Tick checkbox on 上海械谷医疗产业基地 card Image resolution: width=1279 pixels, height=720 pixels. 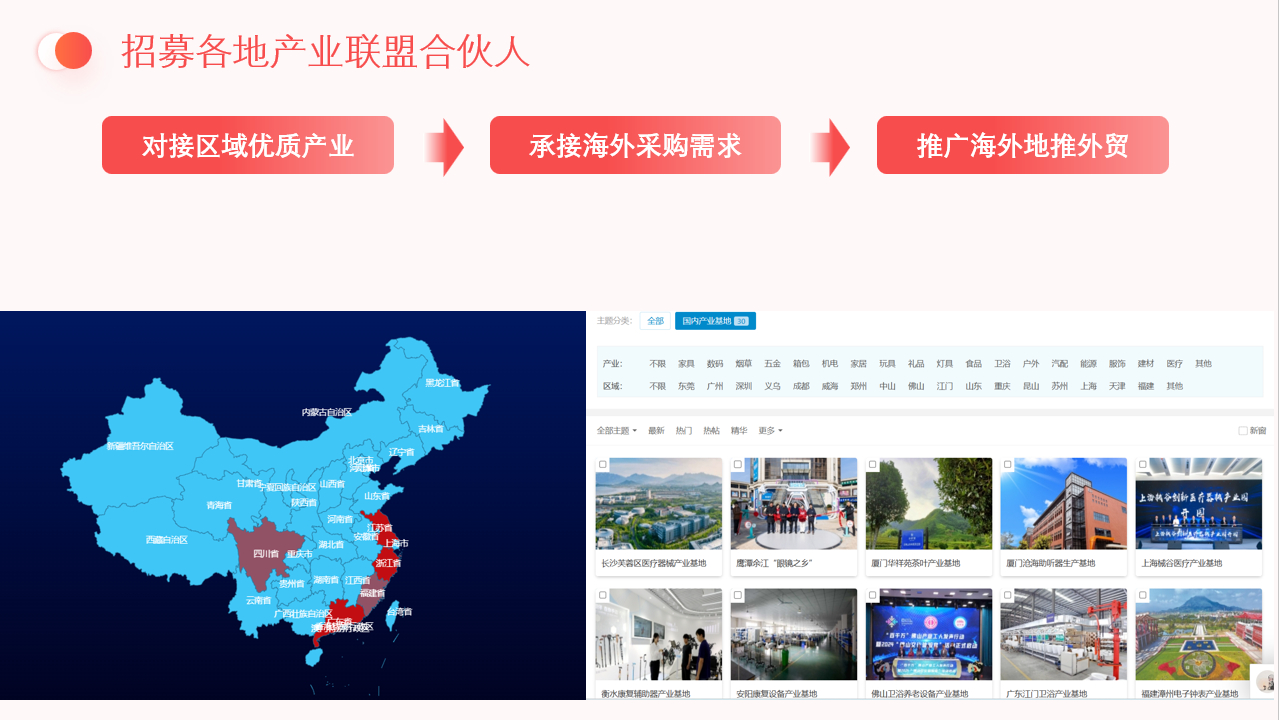click(x=1143, y=465)
